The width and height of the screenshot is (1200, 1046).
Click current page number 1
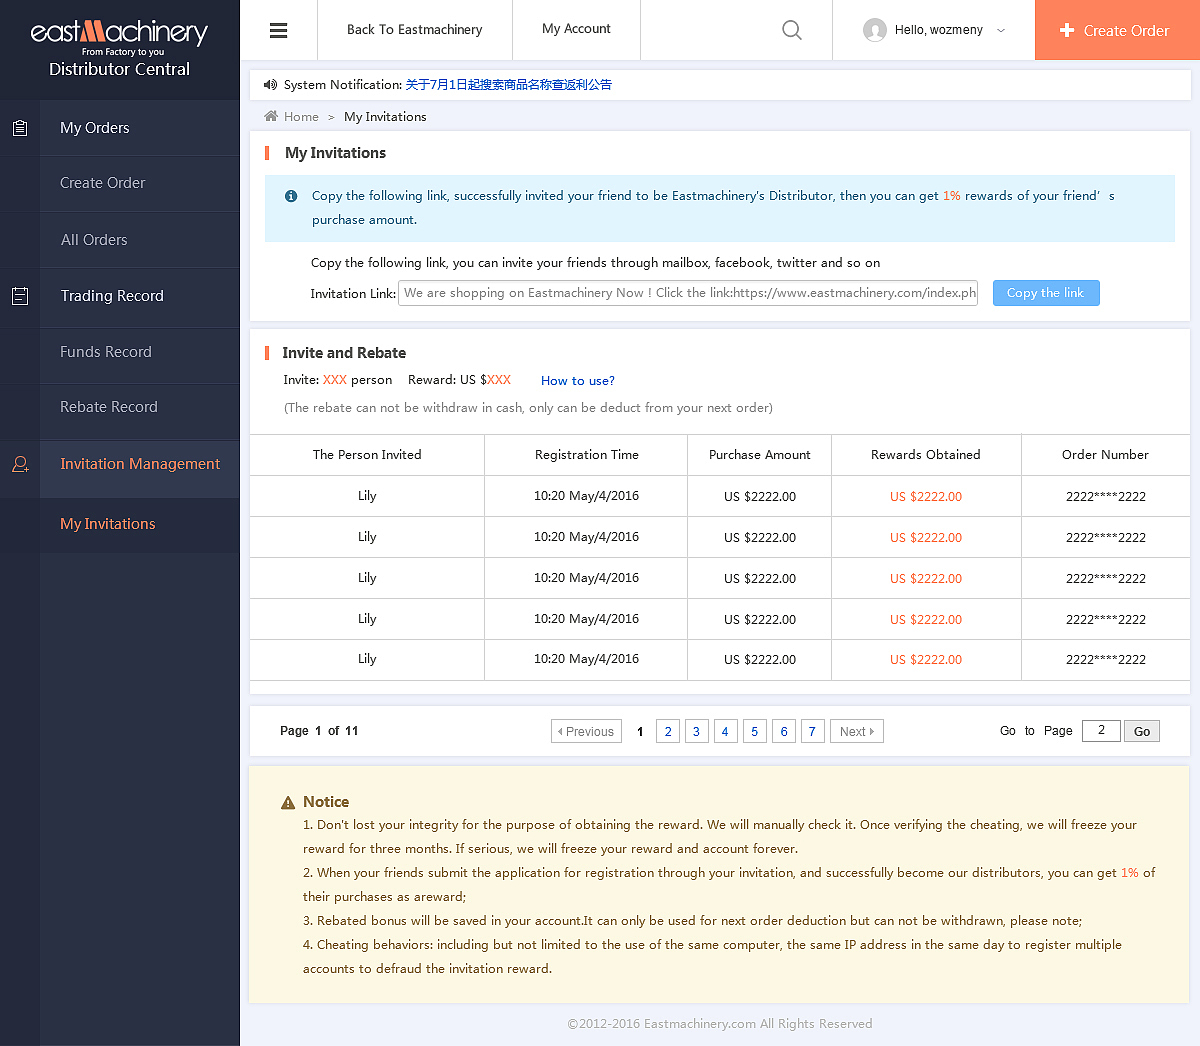(640, 732)
